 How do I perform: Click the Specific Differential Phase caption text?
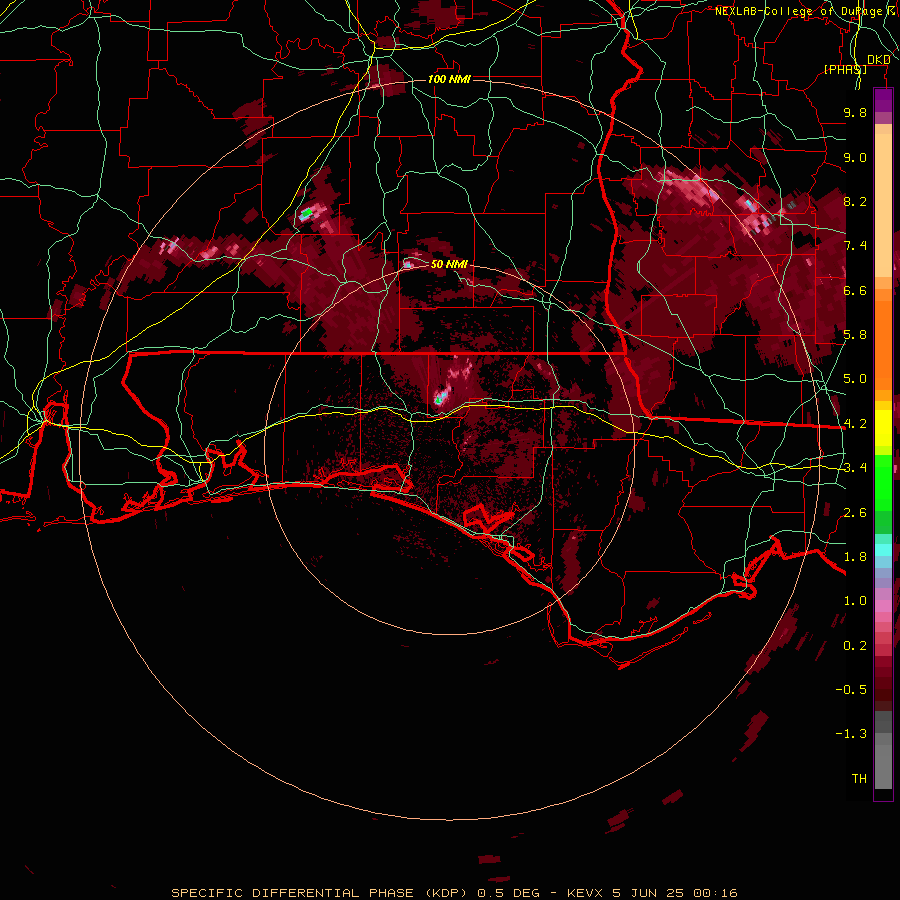coord(454,893)
